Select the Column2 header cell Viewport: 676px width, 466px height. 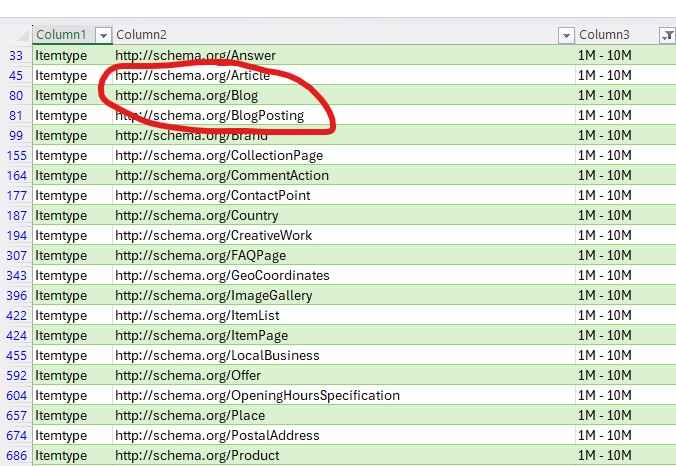click(x=344, y=34)
